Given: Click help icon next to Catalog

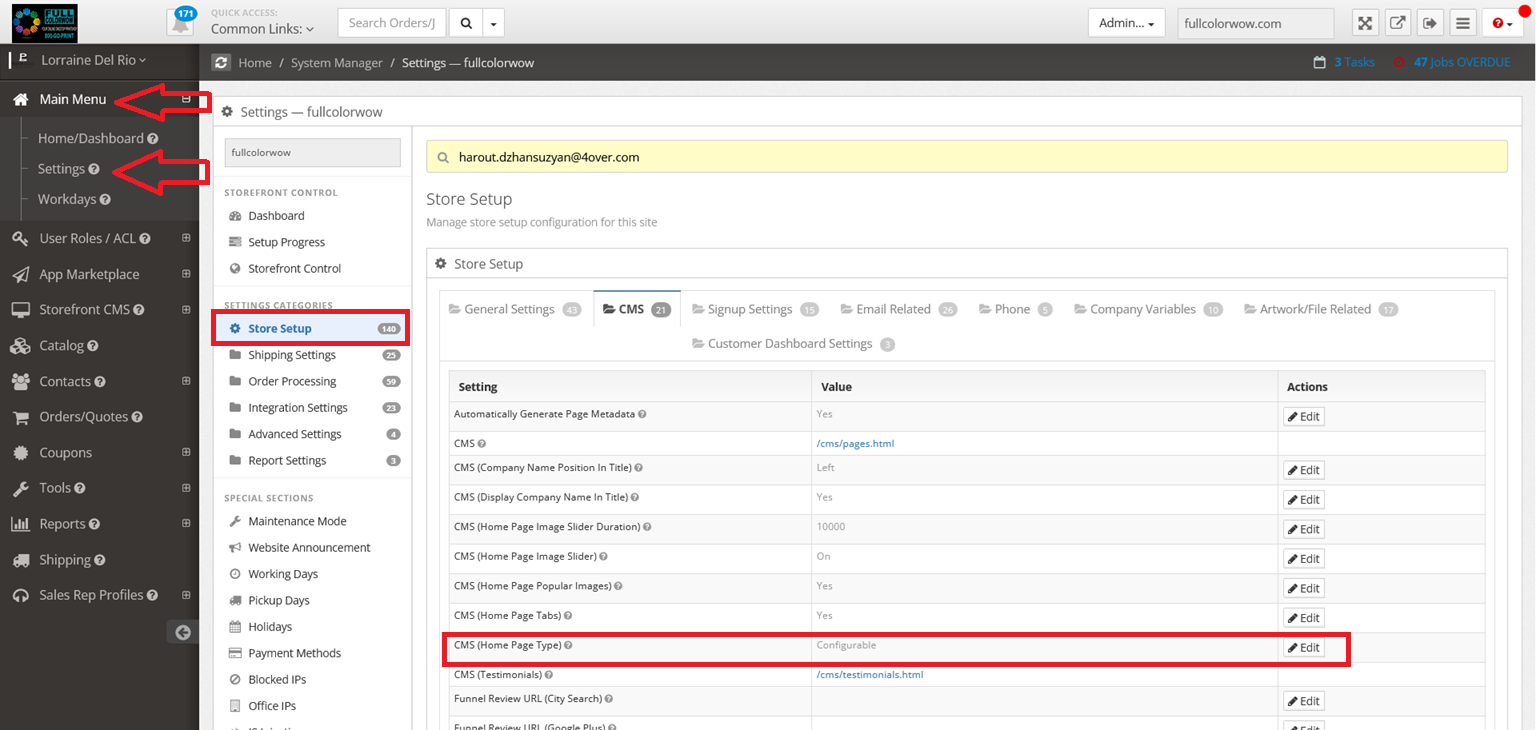Looking at the screenshot, I should (93, 346).
